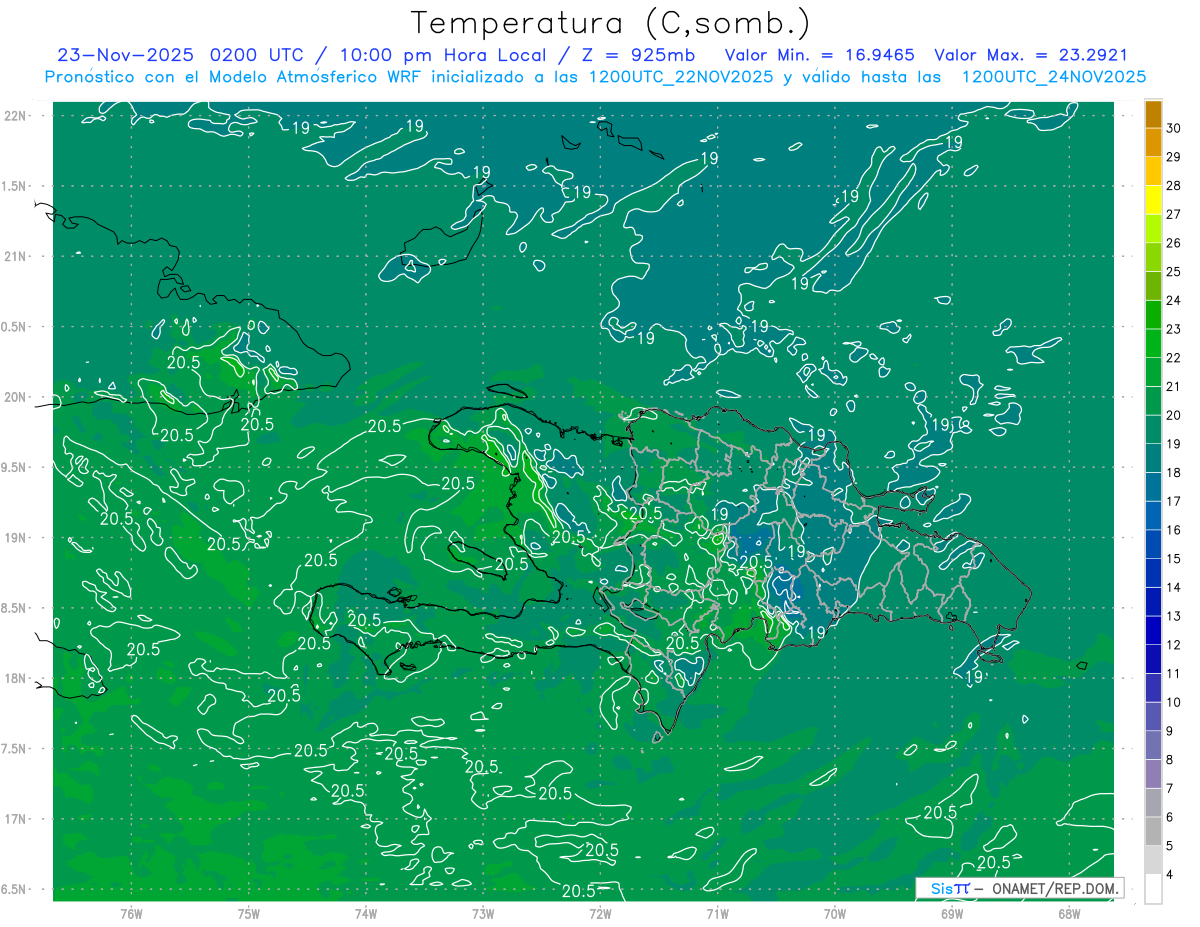Click the color scale label 20
The width and height of the screenshot is (1200, 927).
tap(1174, 415)
